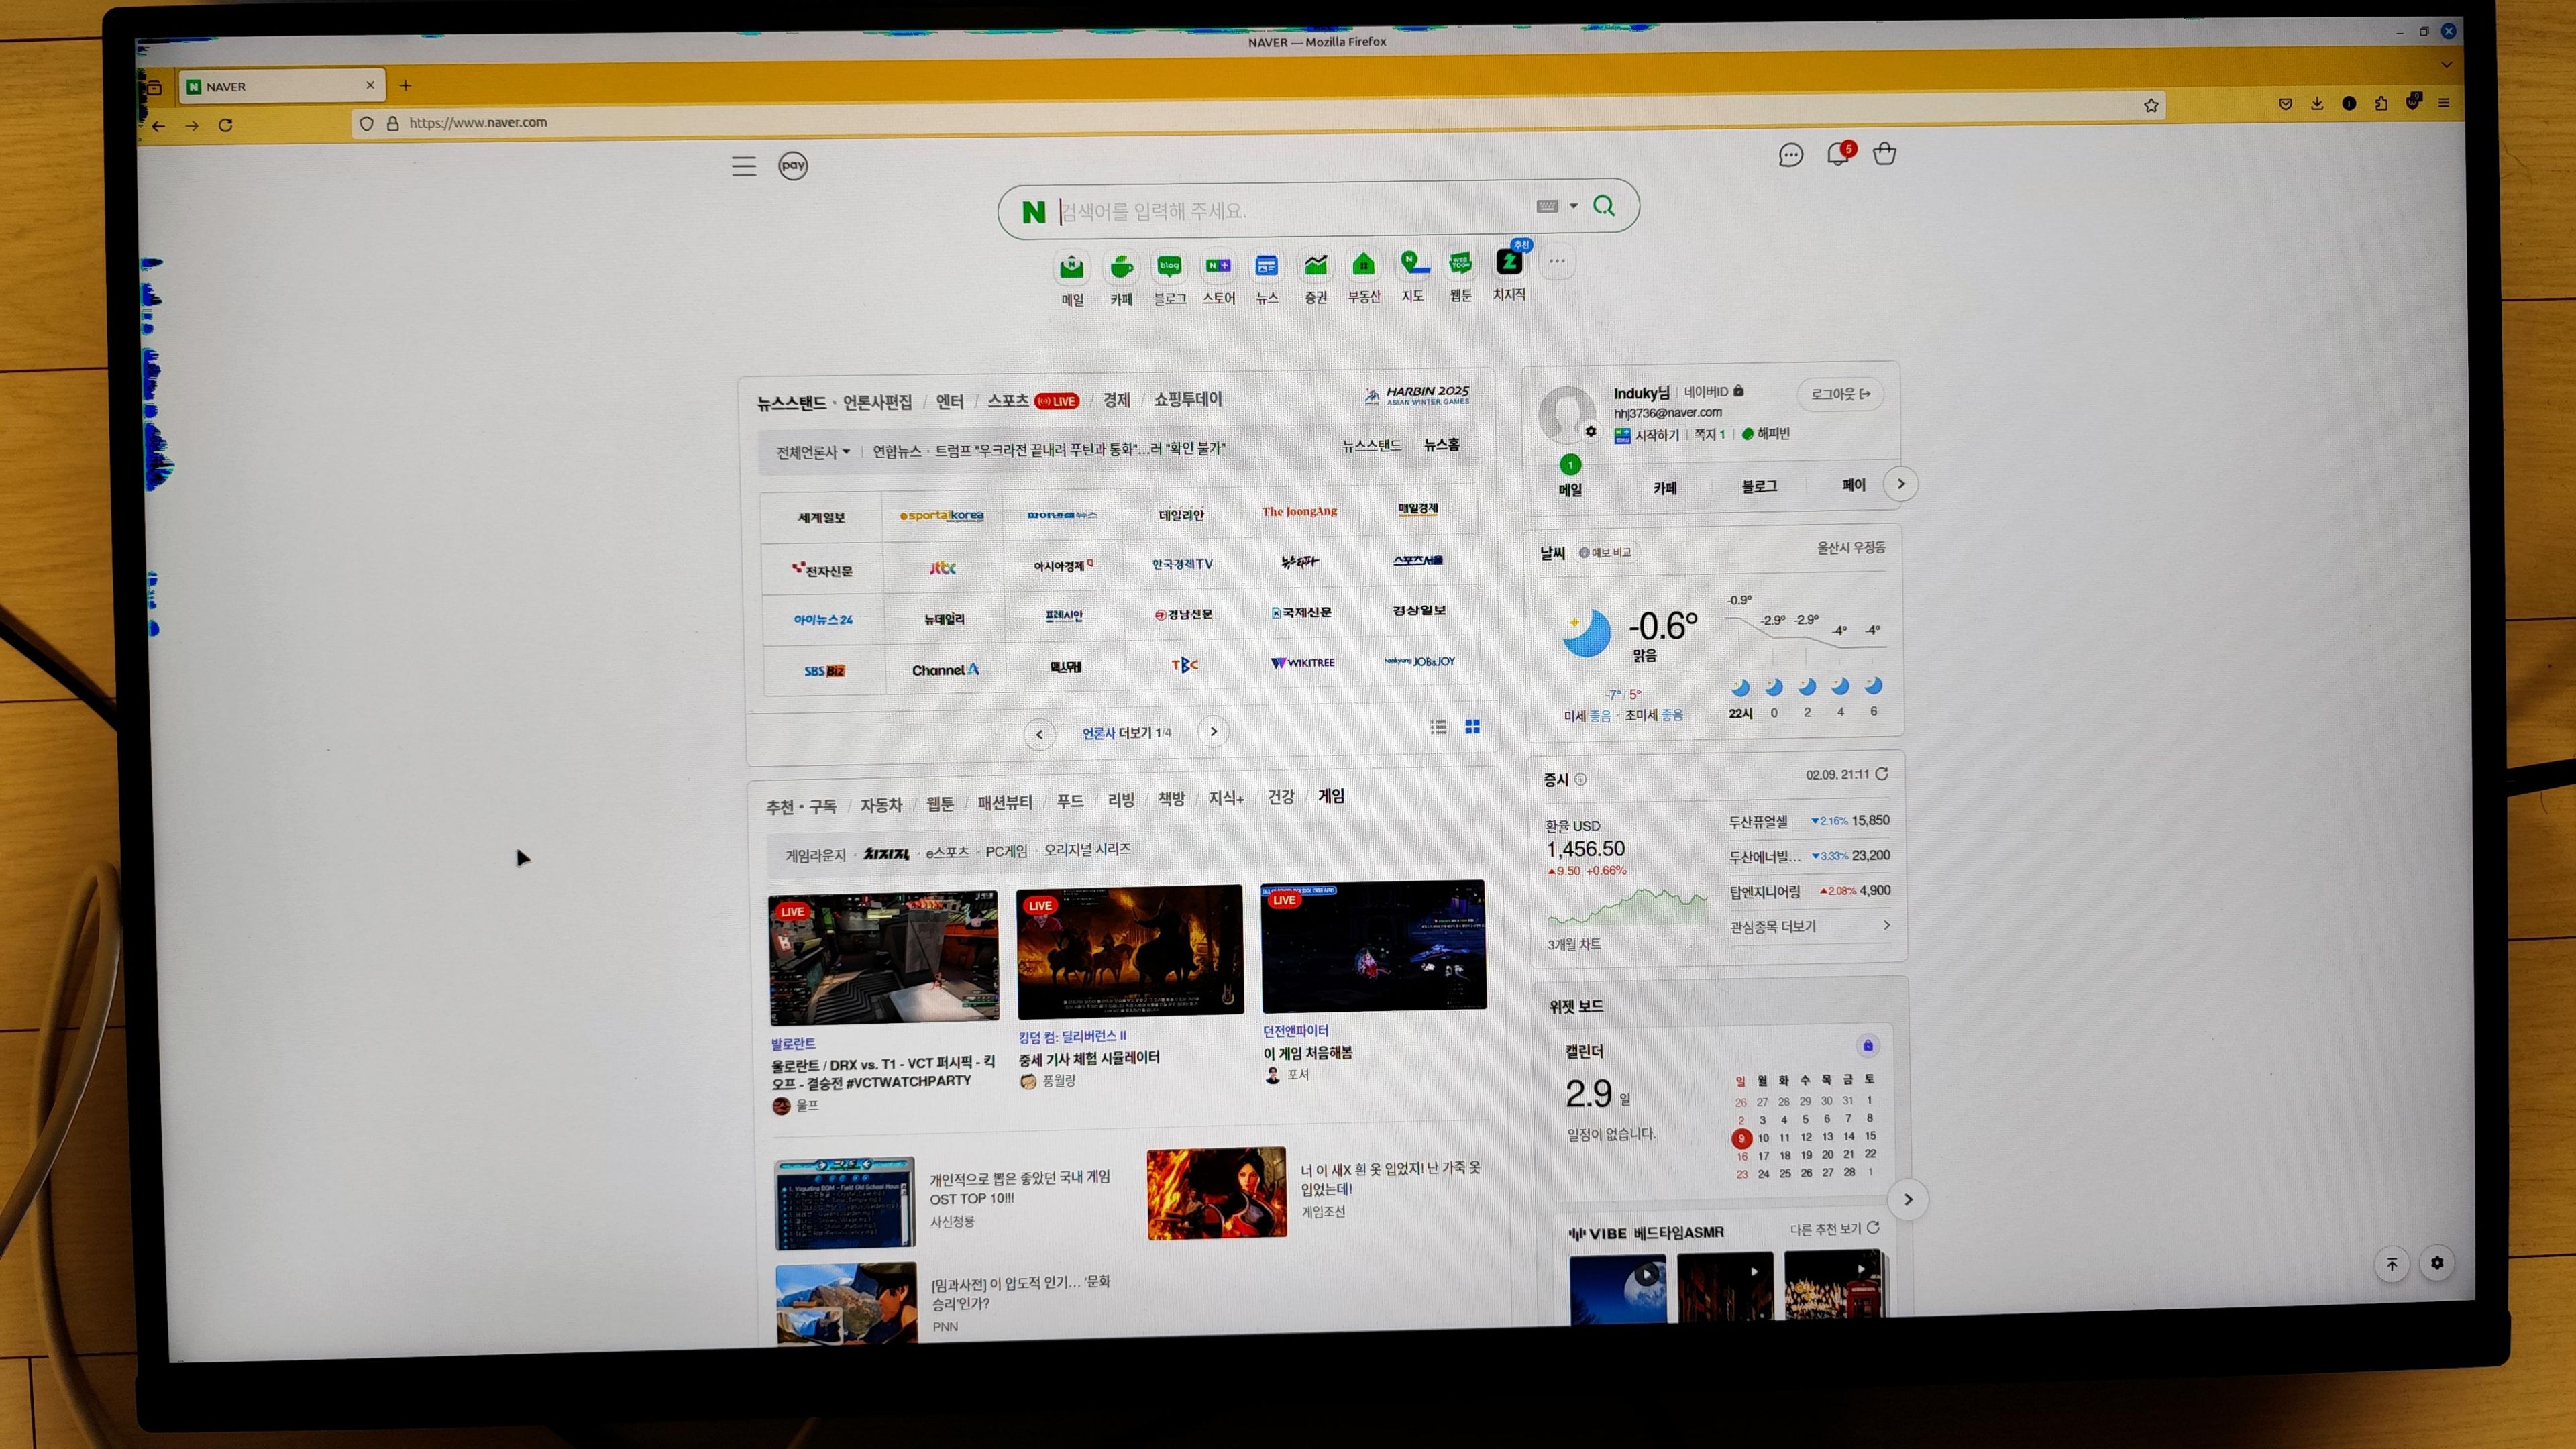Open the shopping cart icon
Image resolution: width=2576 pixels, height=1449 pixels.
point(1885,154)
